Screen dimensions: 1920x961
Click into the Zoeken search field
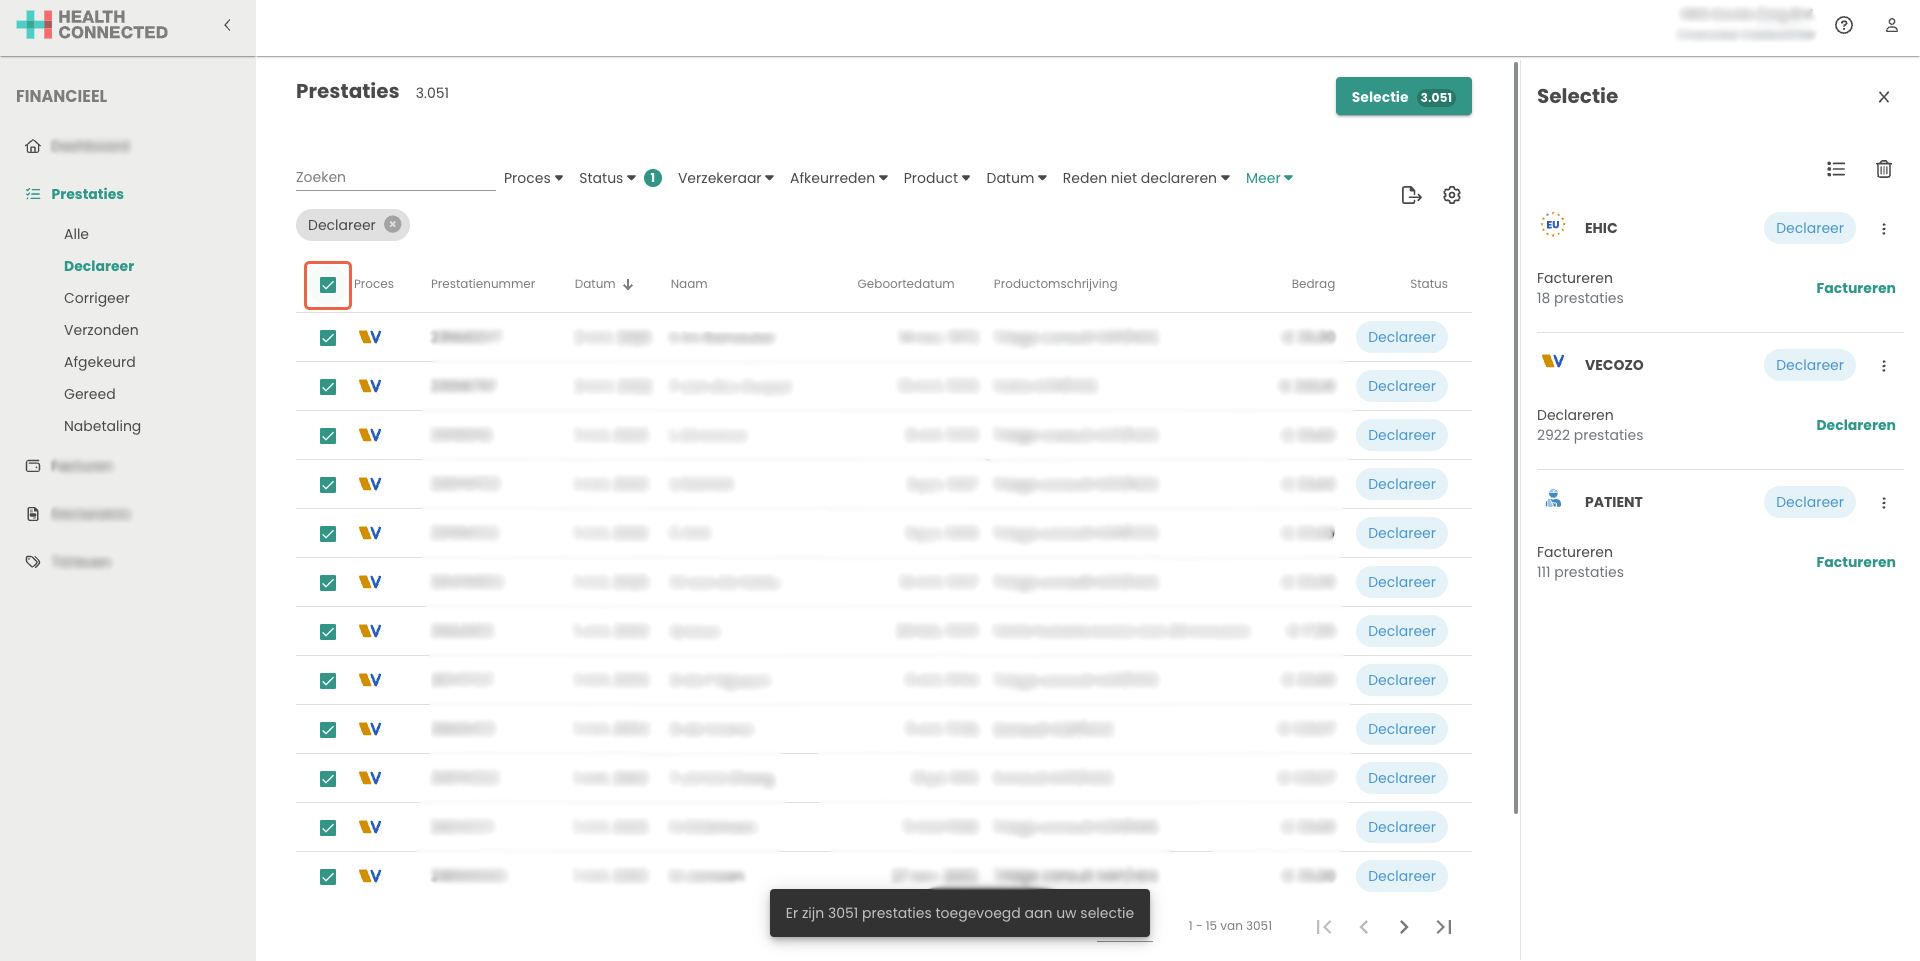click(x=395, y=177)
